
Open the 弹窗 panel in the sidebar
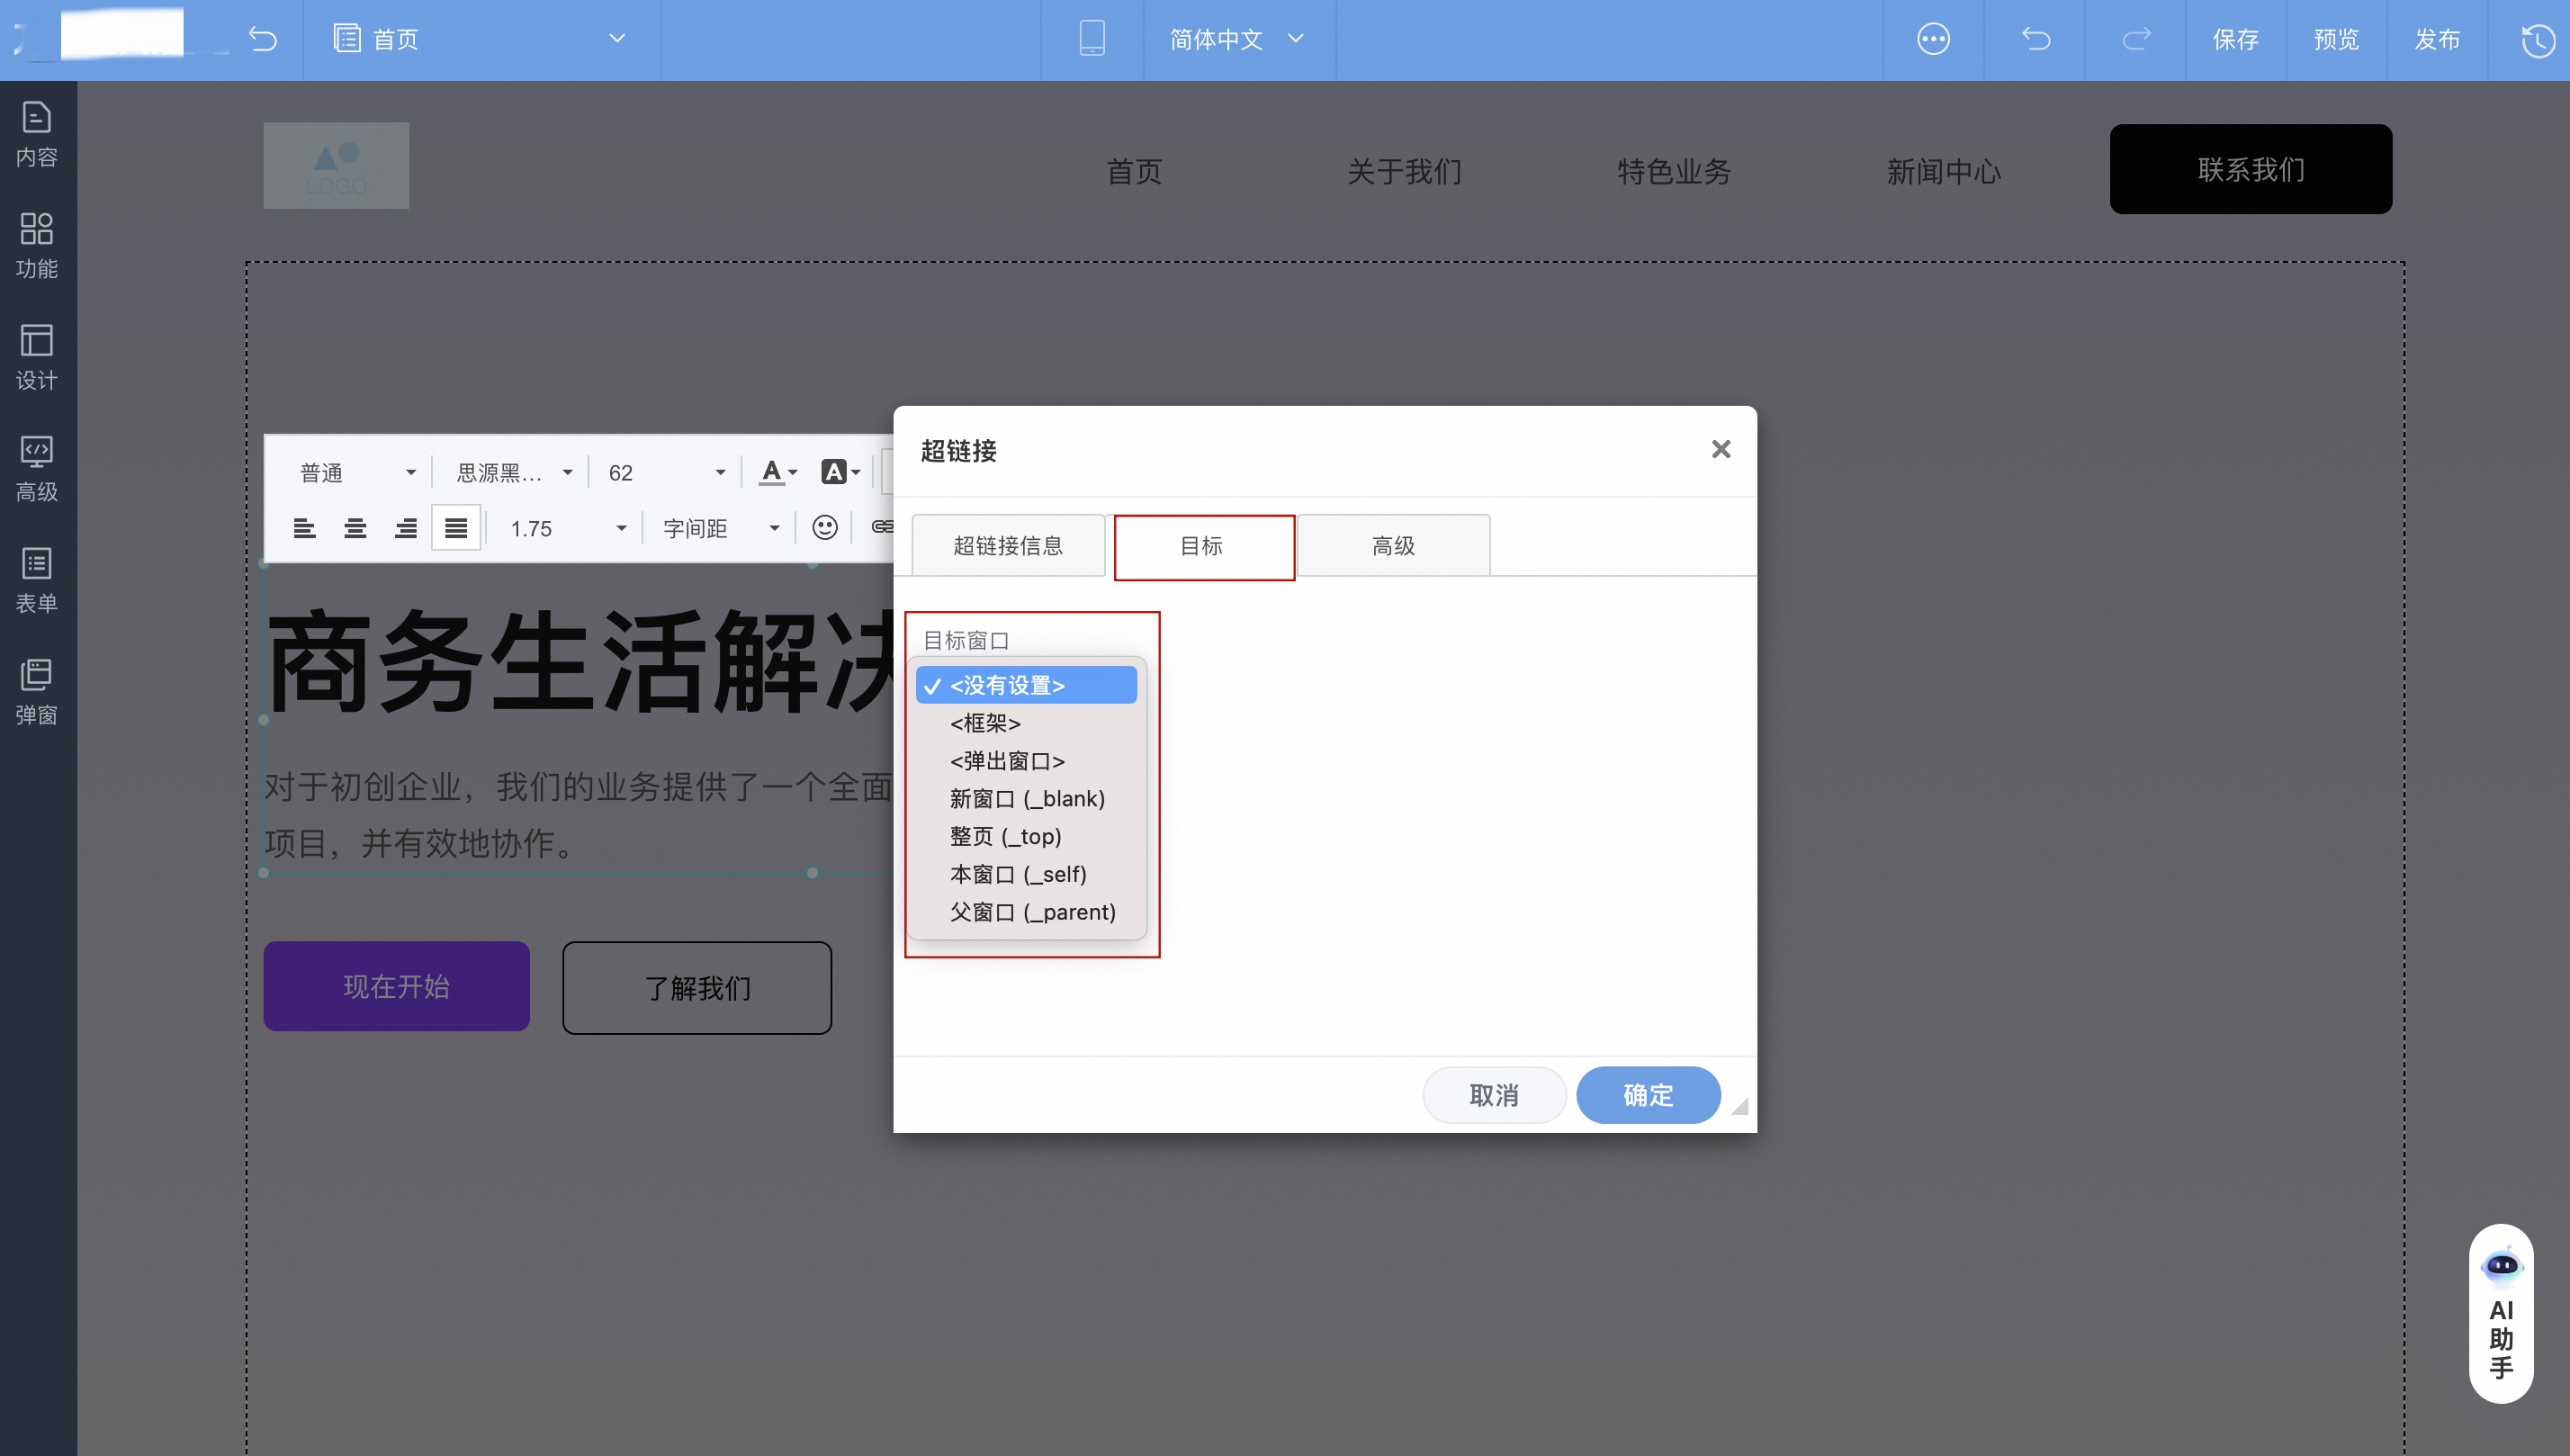pos(37,690)
